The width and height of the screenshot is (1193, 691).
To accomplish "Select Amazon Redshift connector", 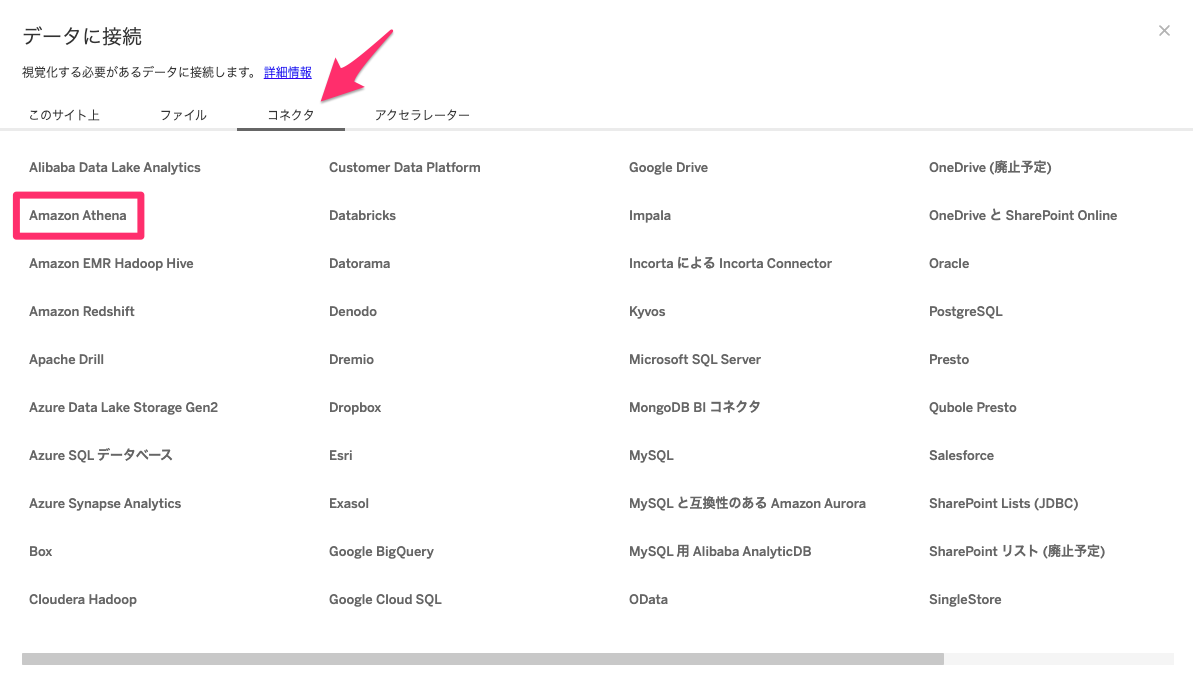I will coord(82,312).
